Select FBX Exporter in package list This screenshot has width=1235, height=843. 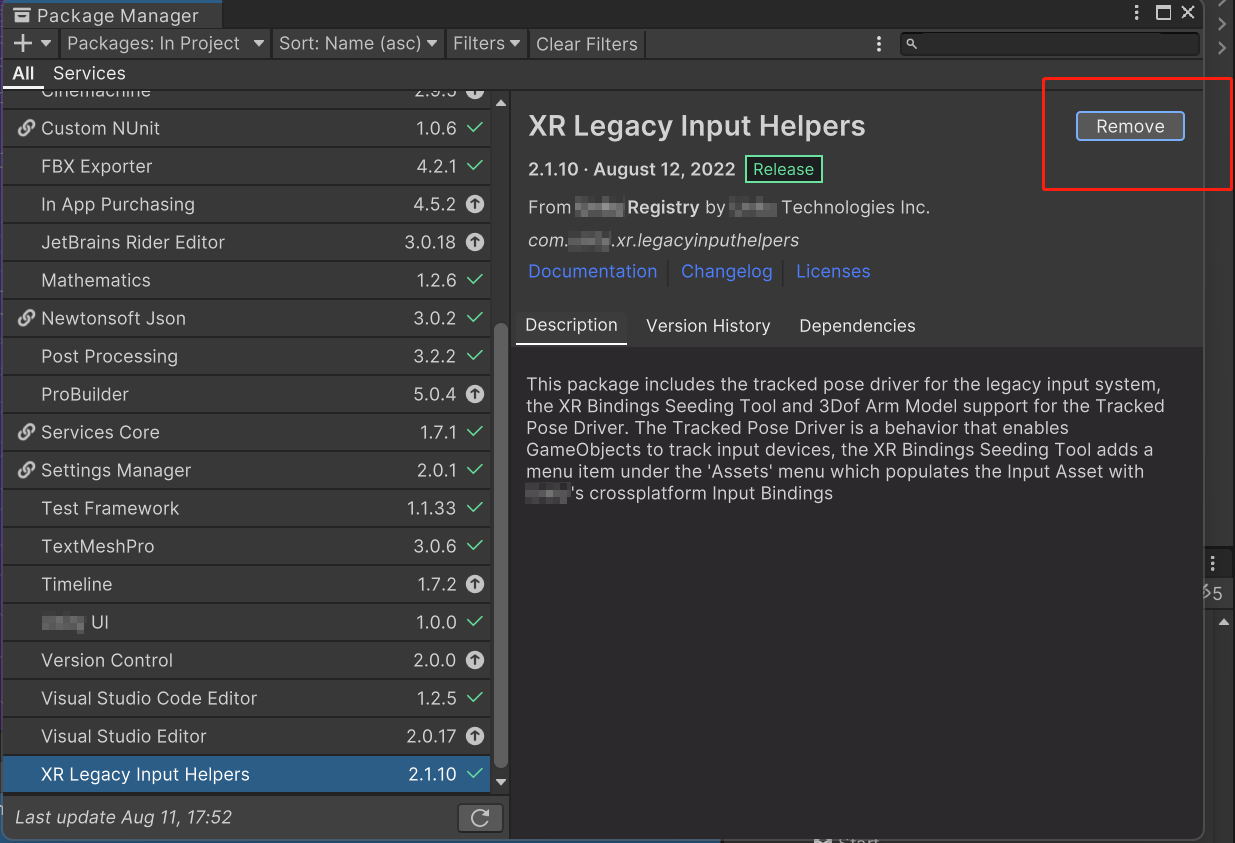tap(97, 166)
